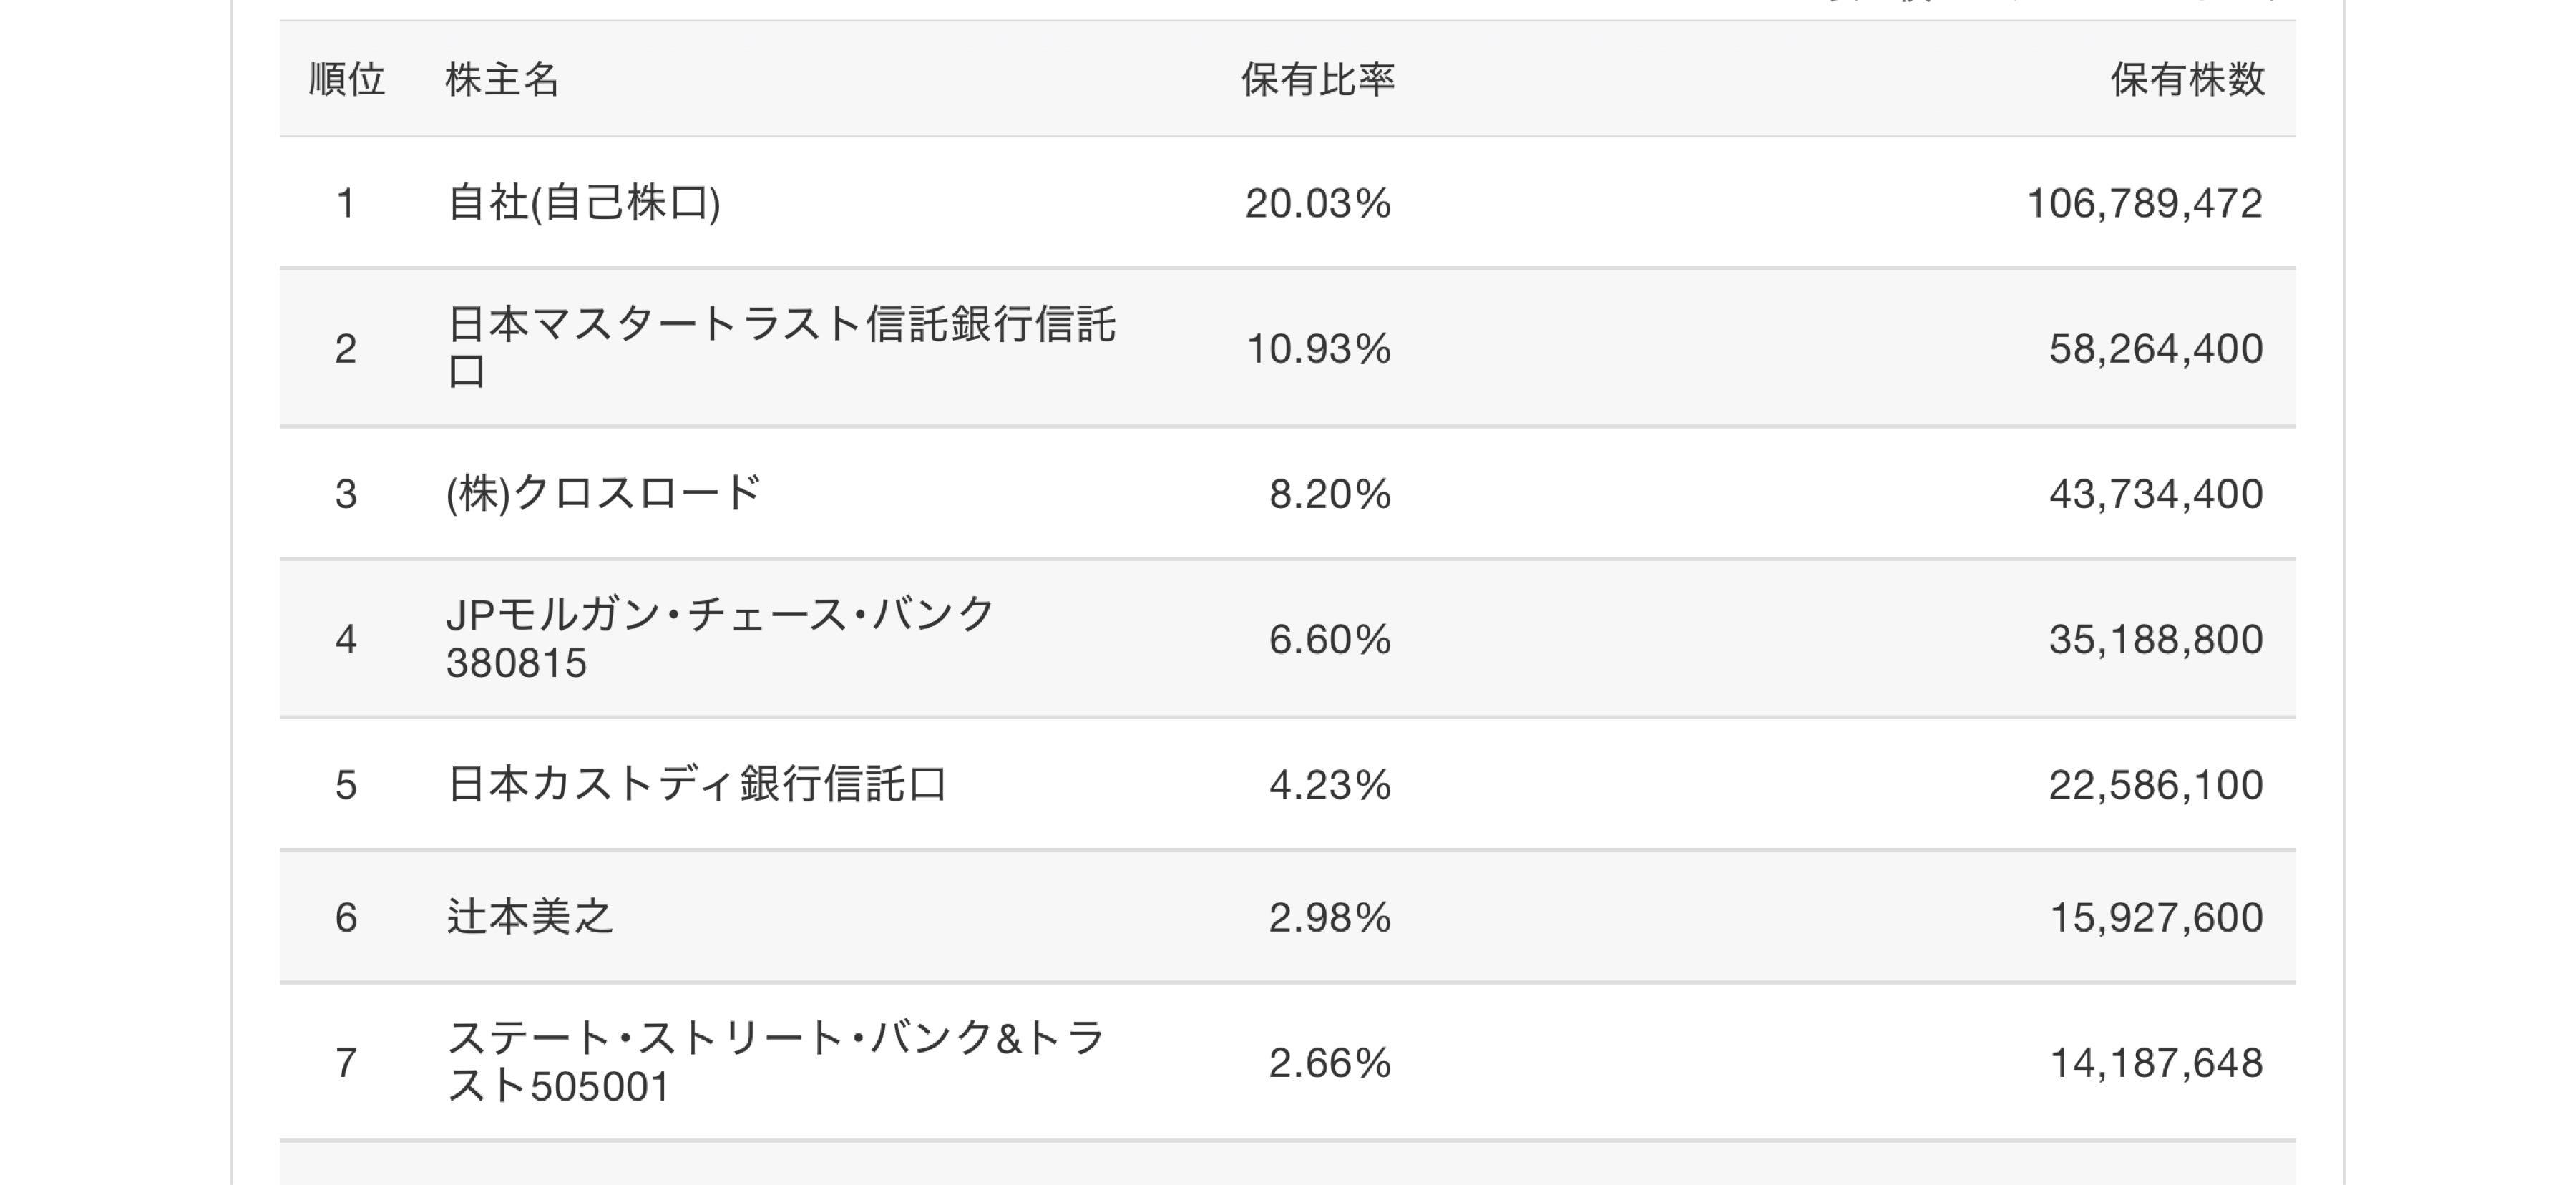
Task: Click the 保有株数 column header
Action: [2187, 79]
